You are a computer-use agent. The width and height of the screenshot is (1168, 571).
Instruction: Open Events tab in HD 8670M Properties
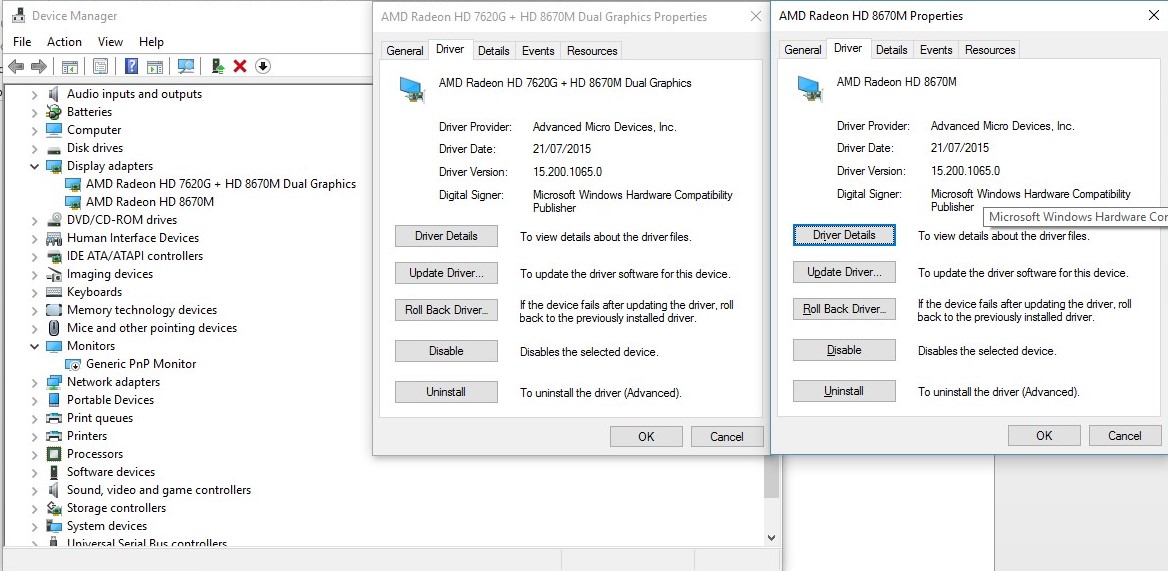[x=936, y=50]
